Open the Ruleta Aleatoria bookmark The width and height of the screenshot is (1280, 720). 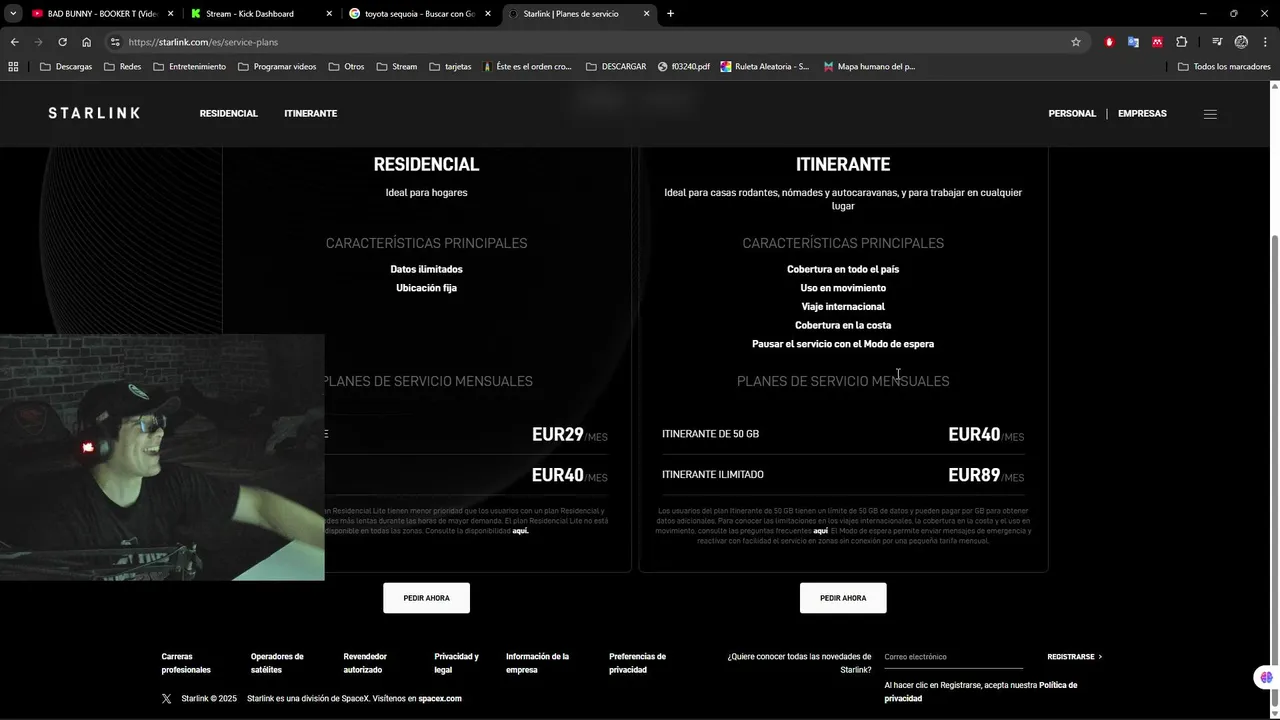click(x=765, y=67)
